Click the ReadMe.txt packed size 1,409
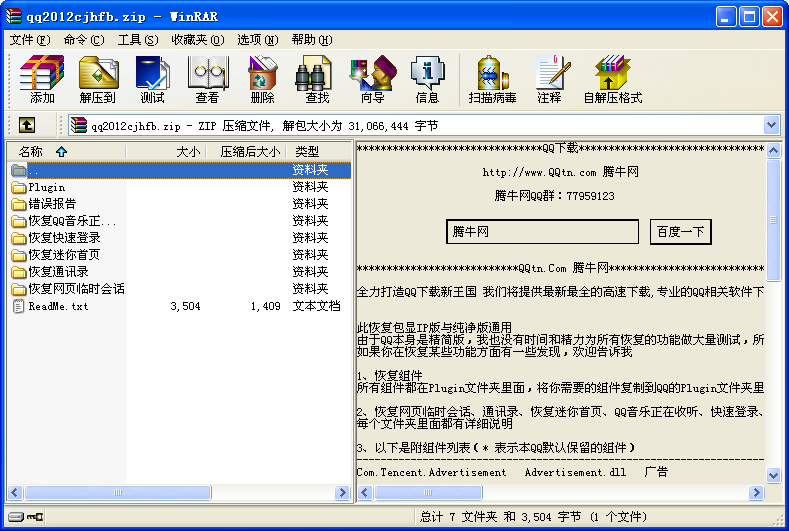Screen dimensions: 789x531 [265, 306]
